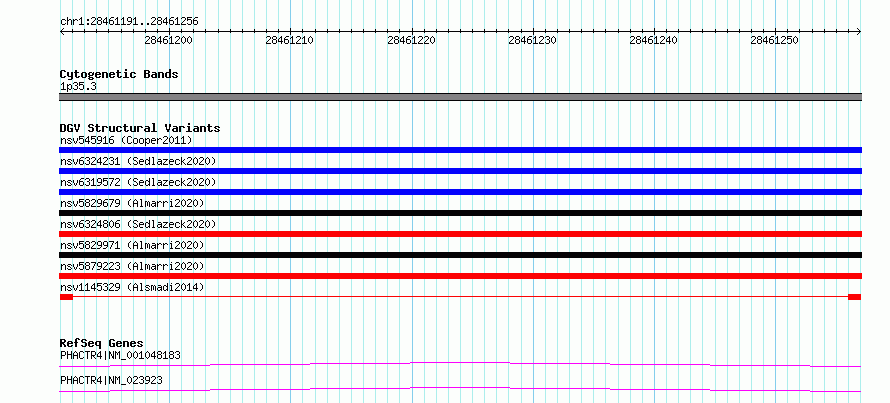The image size is (890, 403).
Task: Select the magenta line of PHACTR4|NM_023923
Action: 460,389
